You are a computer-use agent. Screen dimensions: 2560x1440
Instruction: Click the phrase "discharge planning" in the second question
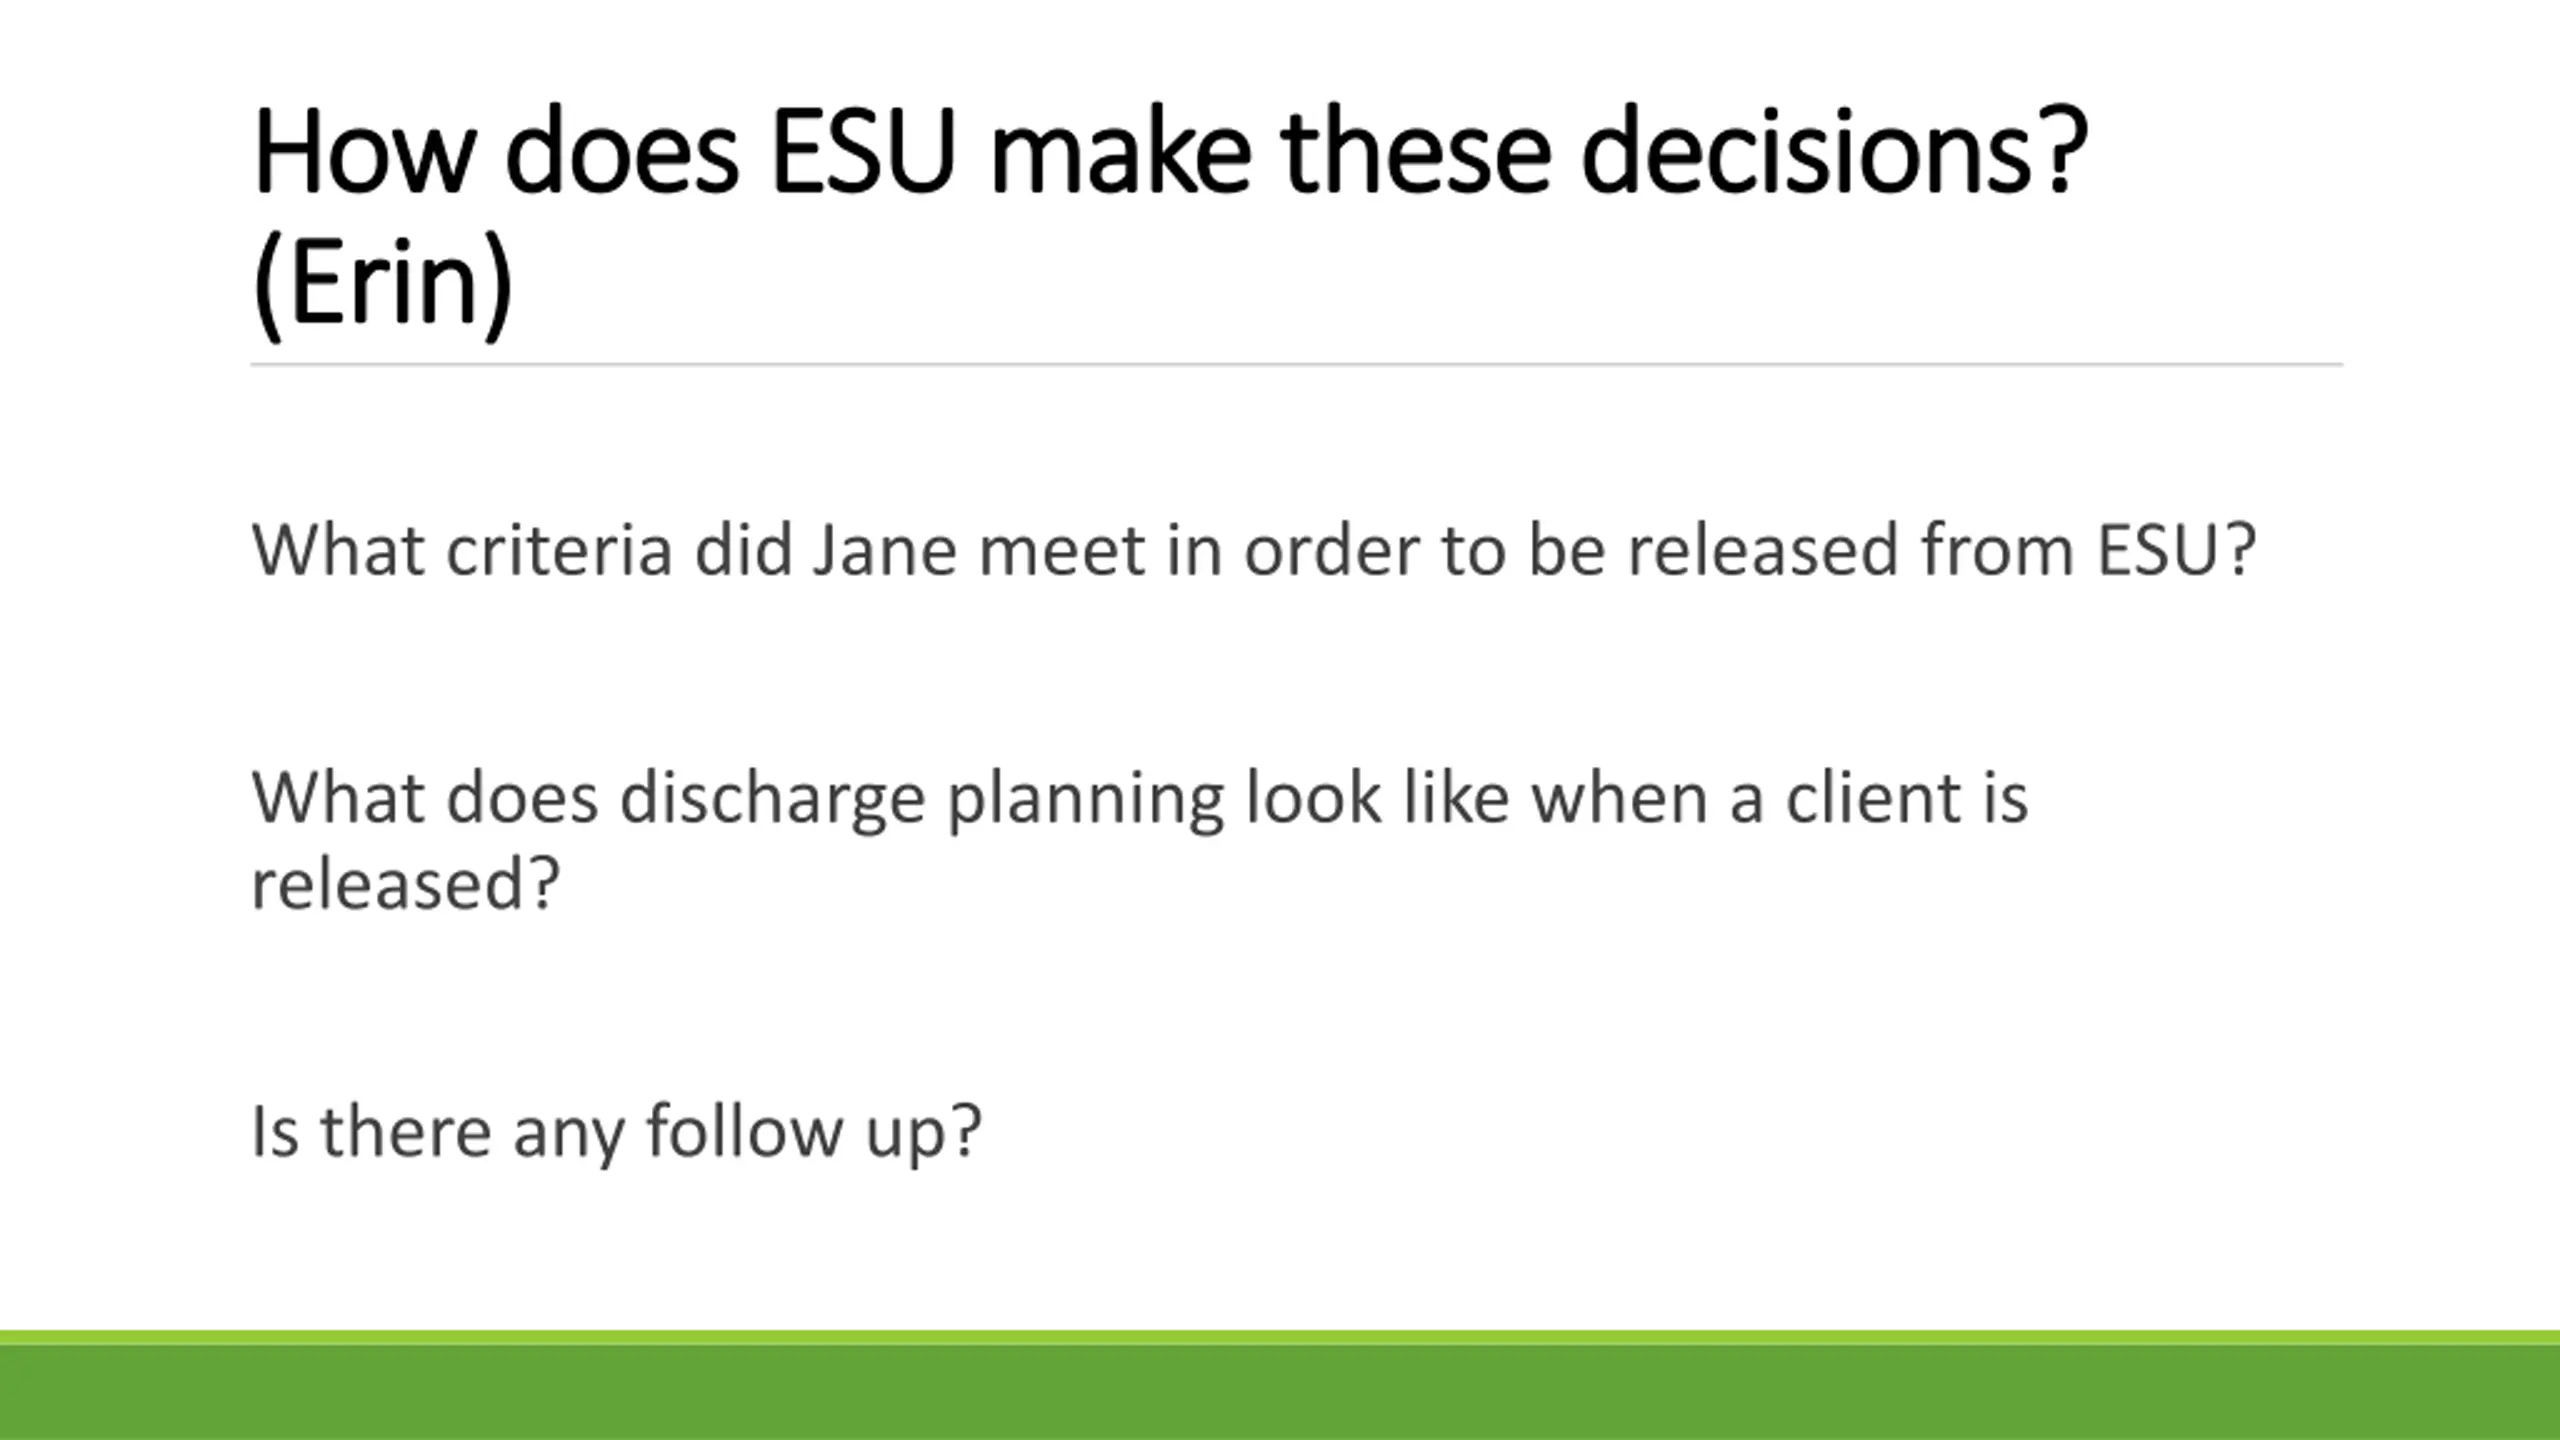920,800
